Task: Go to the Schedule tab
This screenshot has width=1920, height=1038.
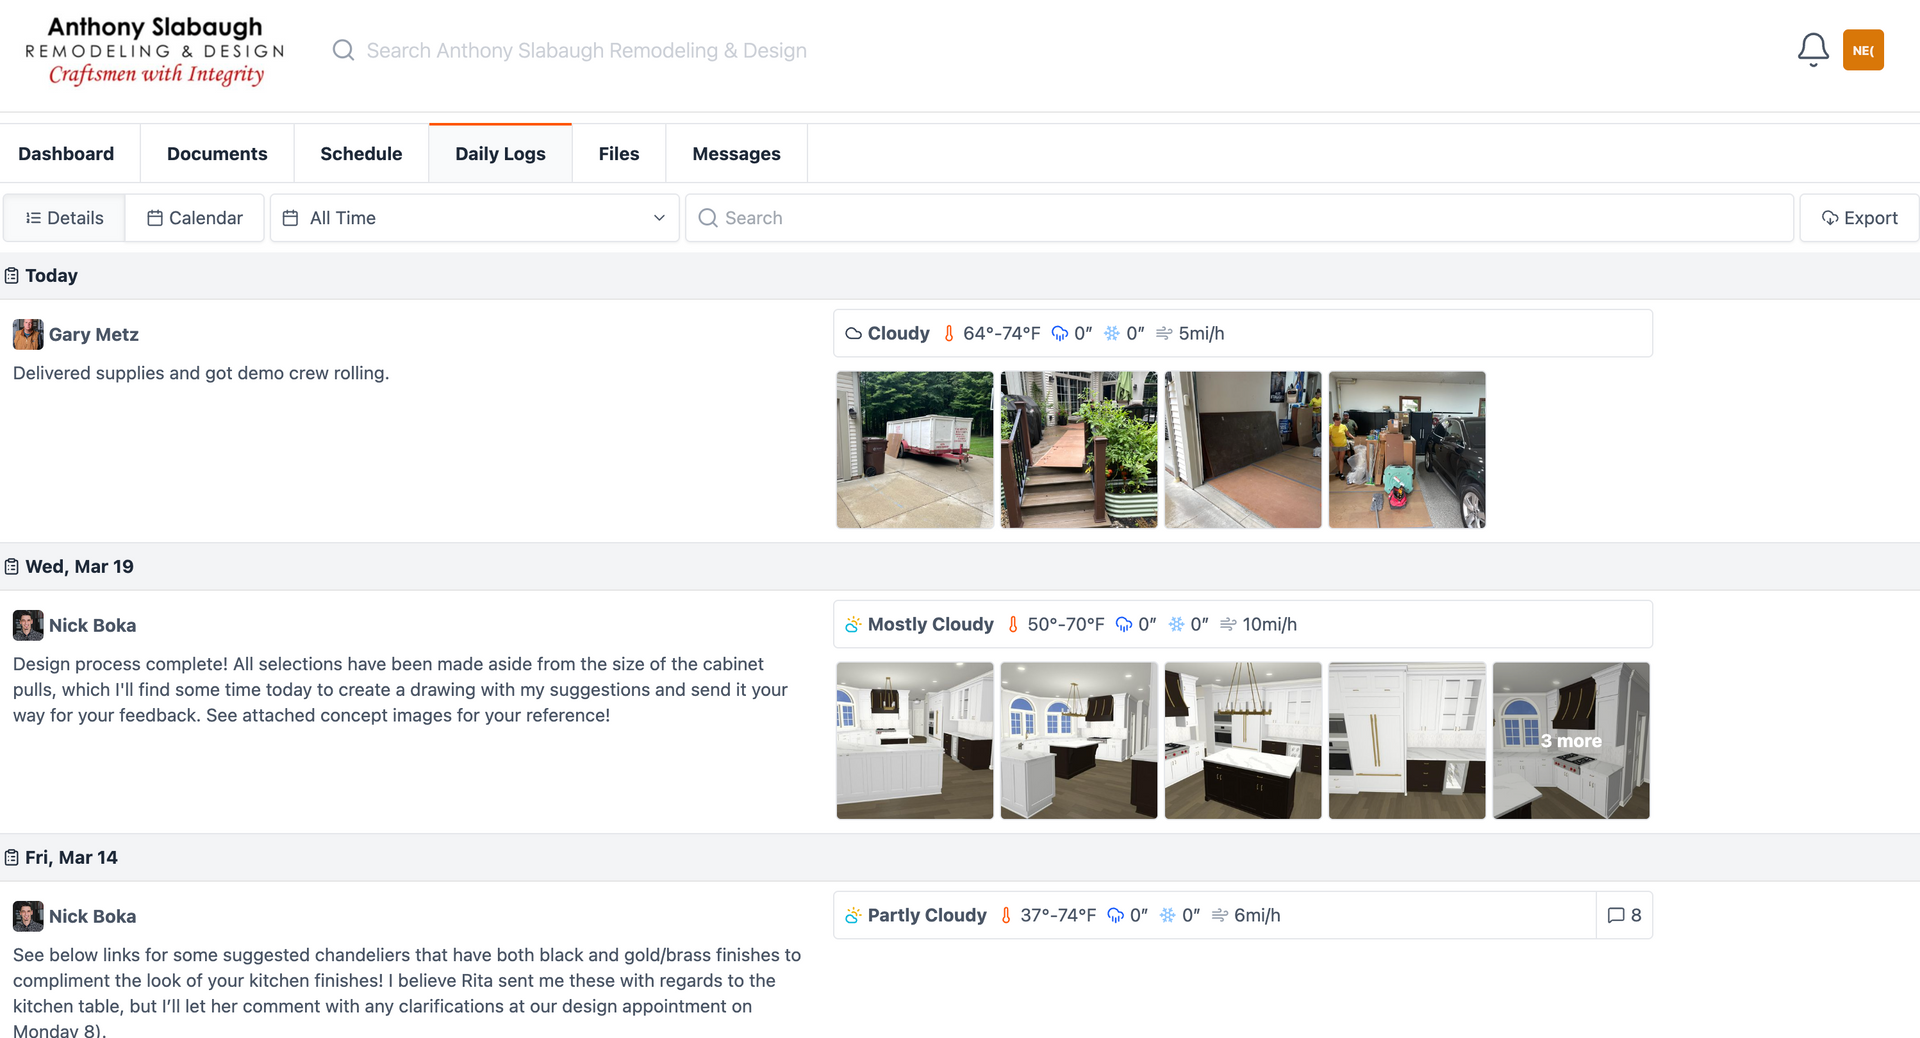Action: click(x=361, y=154)
